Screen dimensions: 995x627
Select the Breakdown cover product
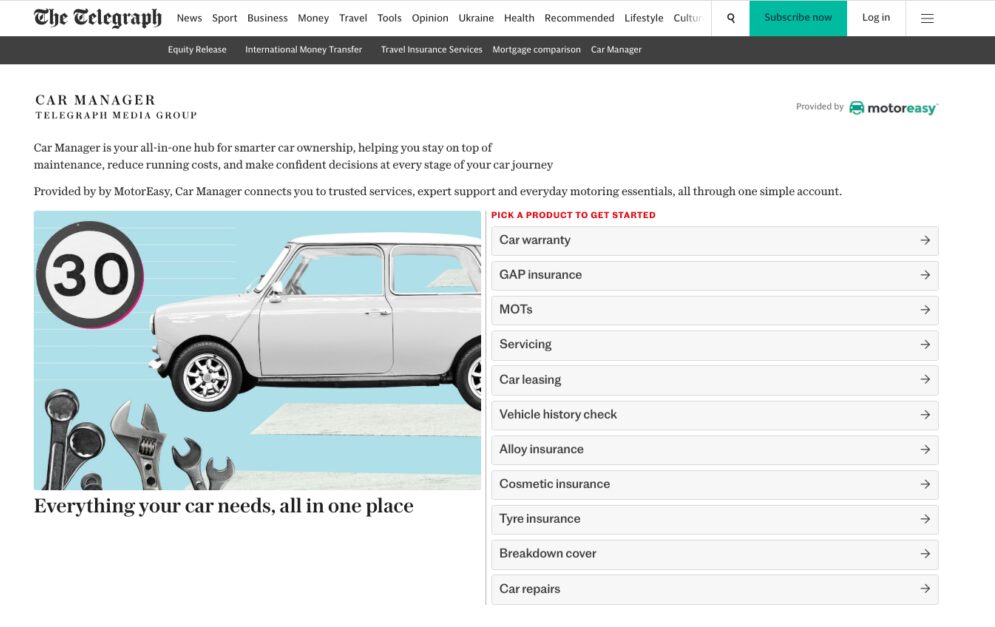[x=715, y=554]
